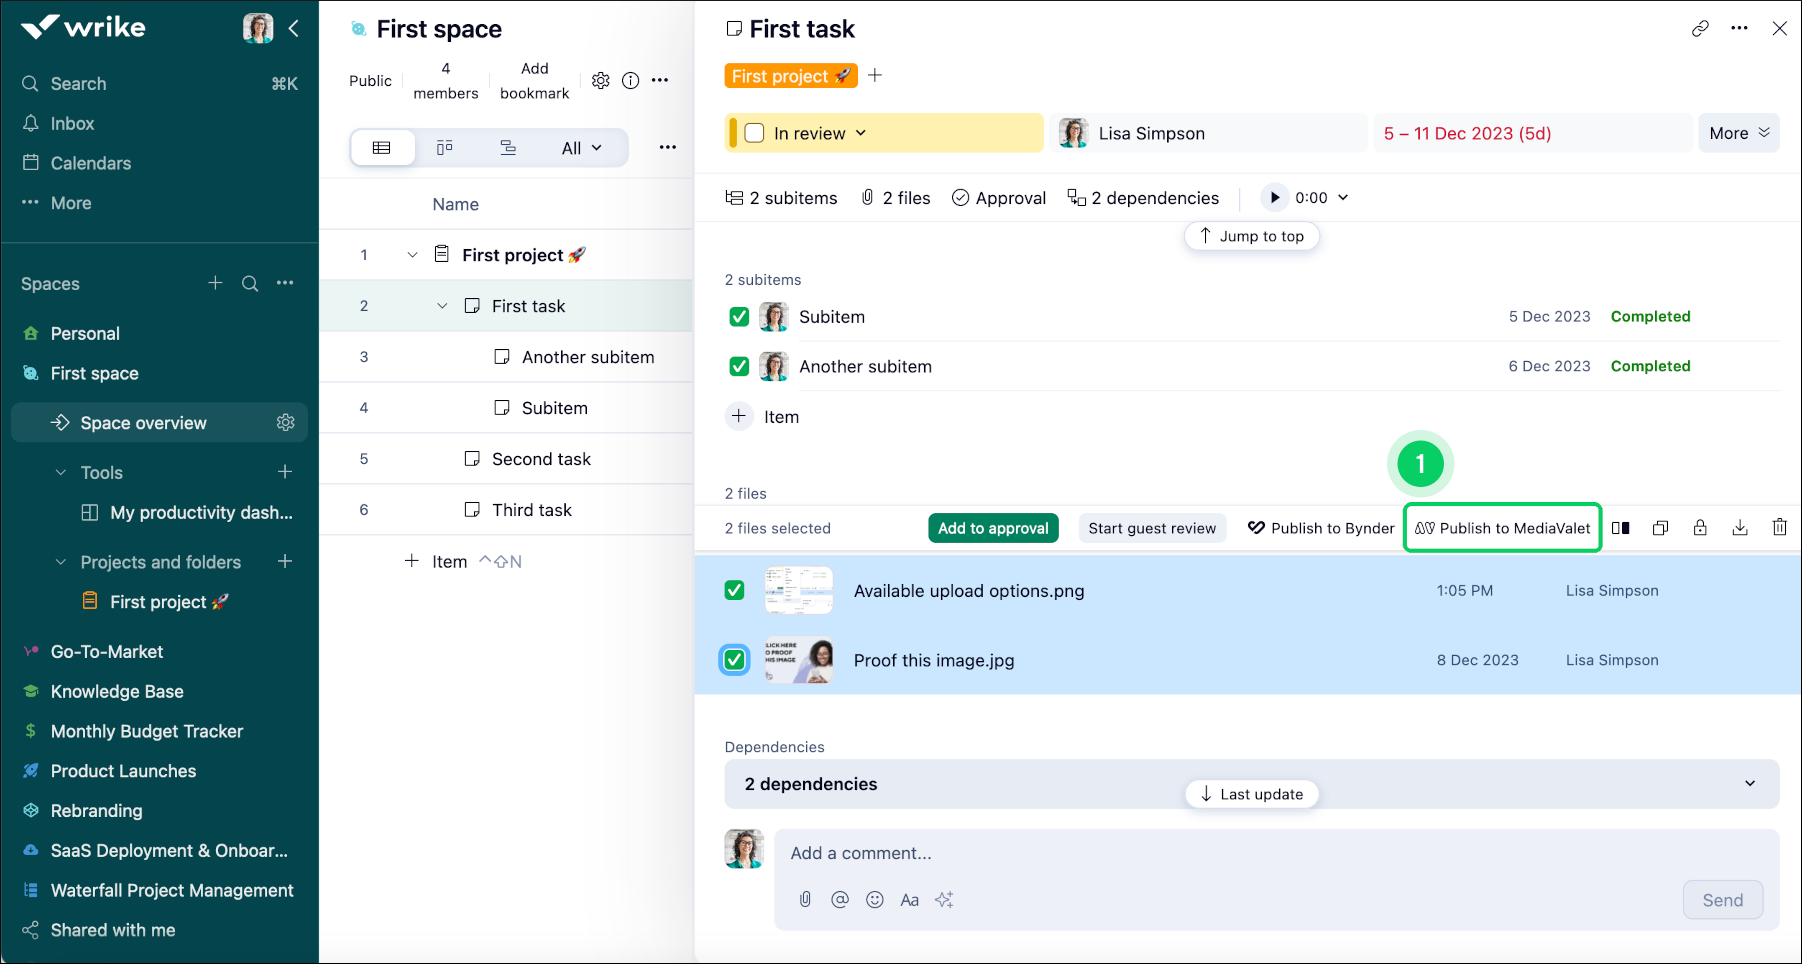The image size is (1802, 964).
Task: Click the lock icon in files toolbar
Action: point(1700,528)
